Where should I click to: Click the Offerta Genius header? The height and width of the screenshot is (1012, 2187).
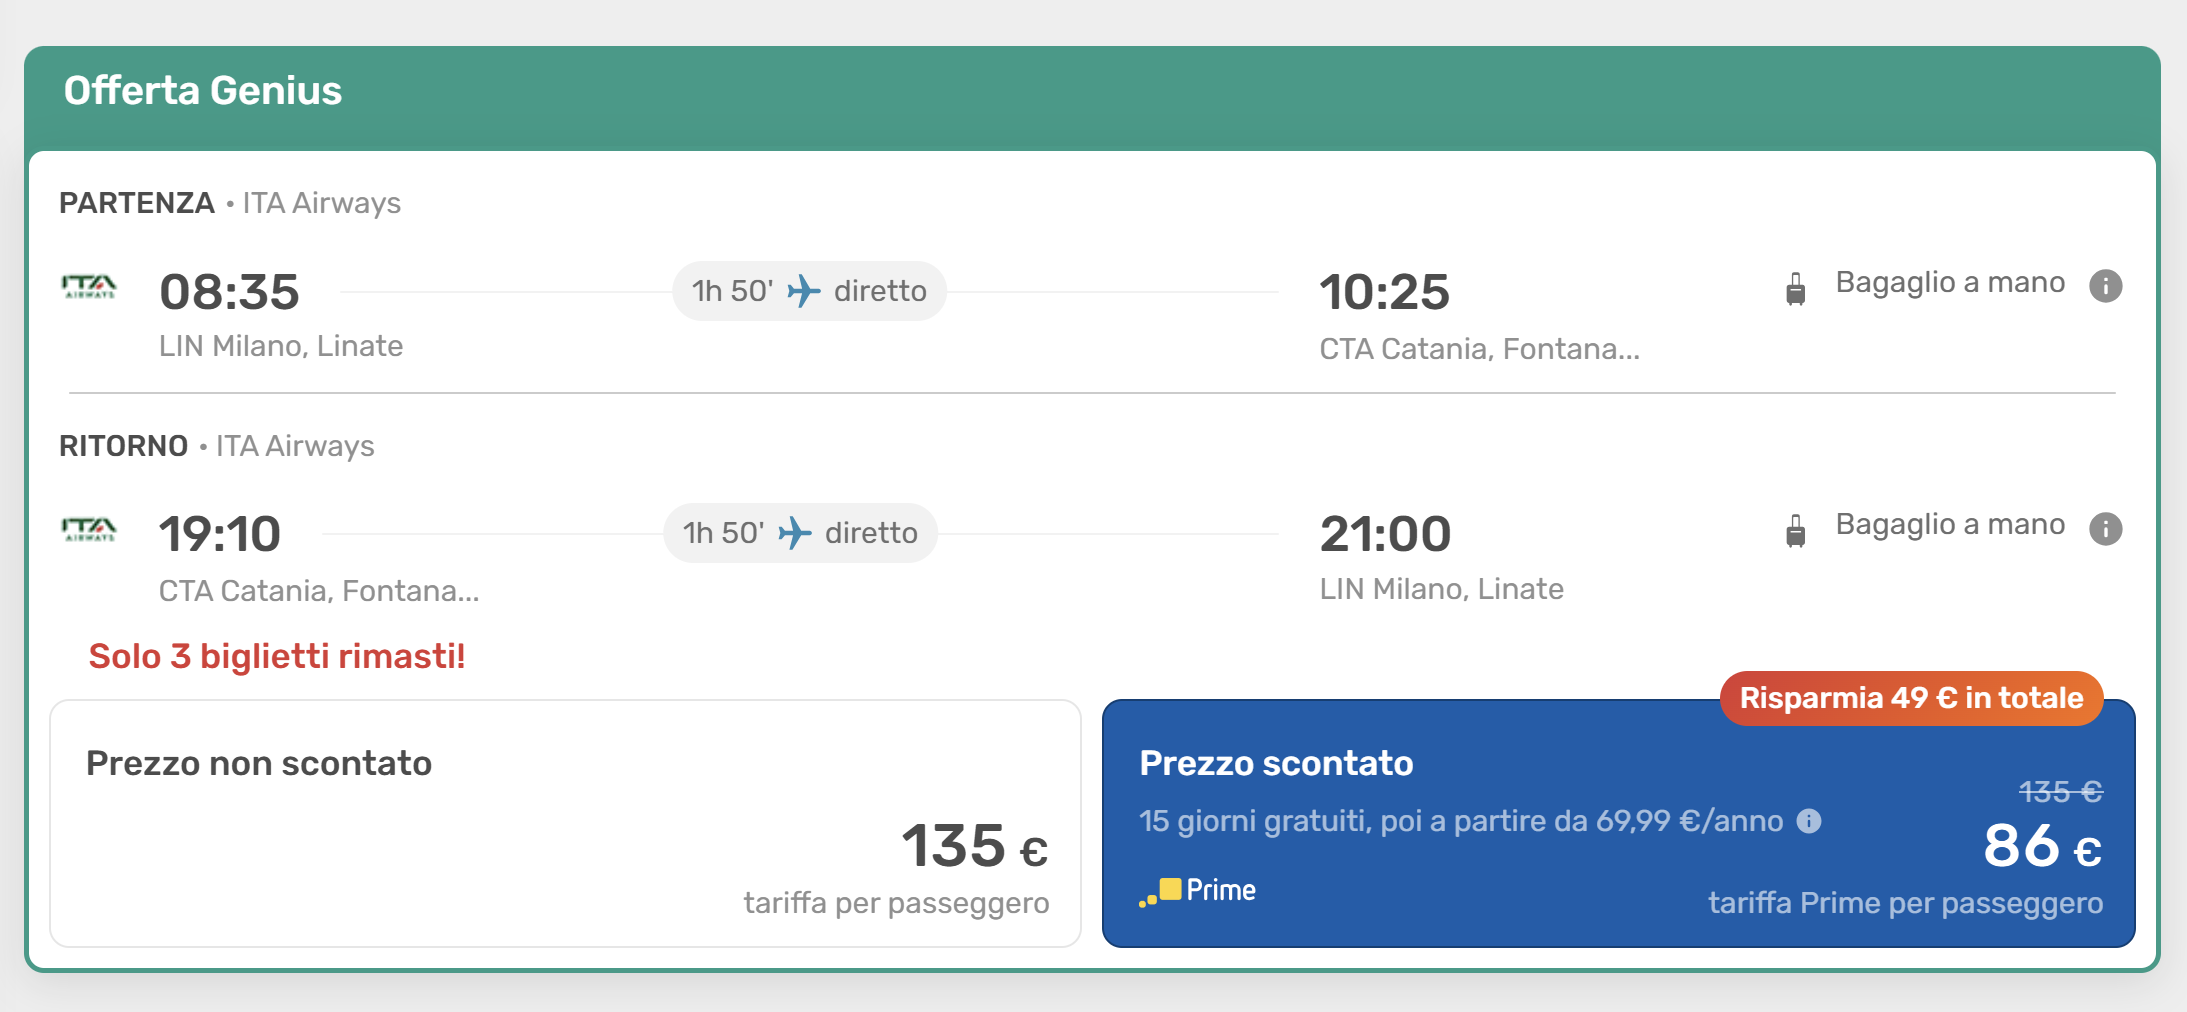click(203, 91)
